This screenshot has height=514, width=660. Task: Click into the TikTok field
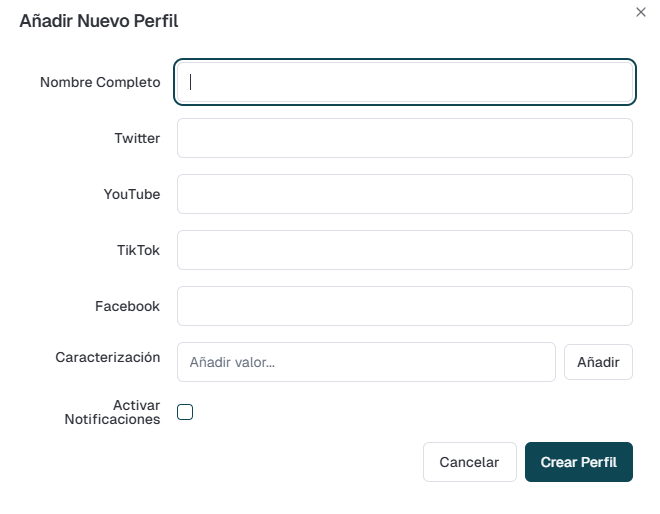pos(405,250)
